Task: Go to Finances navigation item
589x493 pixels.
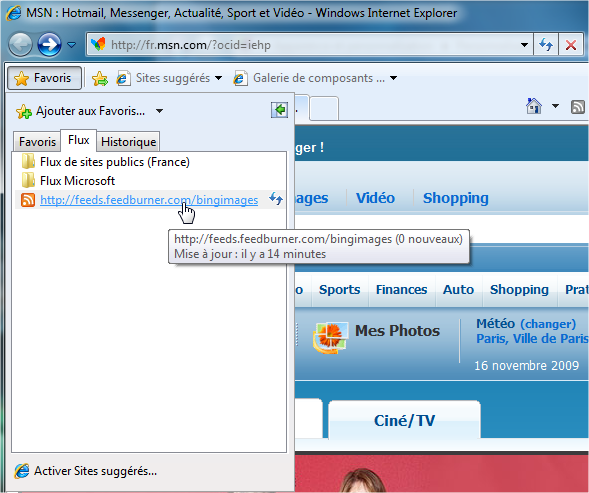Action: coord(402,290)
